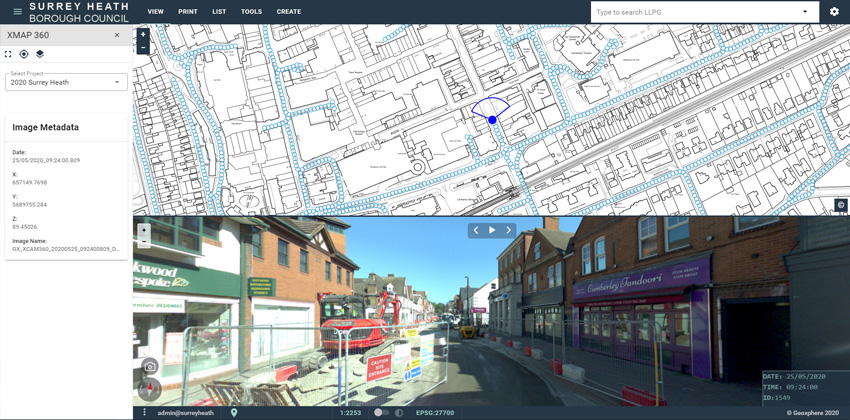Toggle the status bar switch
The width and height of the screenshot is (850, 420).
point(382,413)
